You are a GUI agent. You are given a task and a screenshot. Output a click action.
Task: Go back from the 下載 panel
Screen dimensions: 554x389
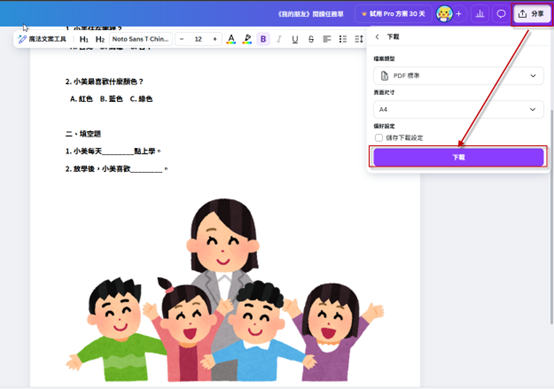pos(377,37)
